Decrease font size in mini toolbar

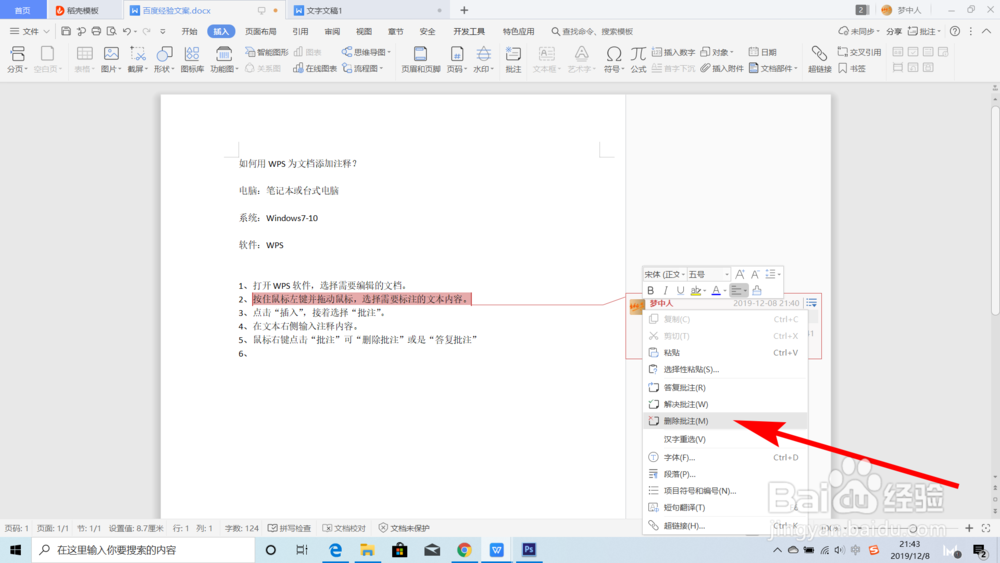(x=755, y=274)
